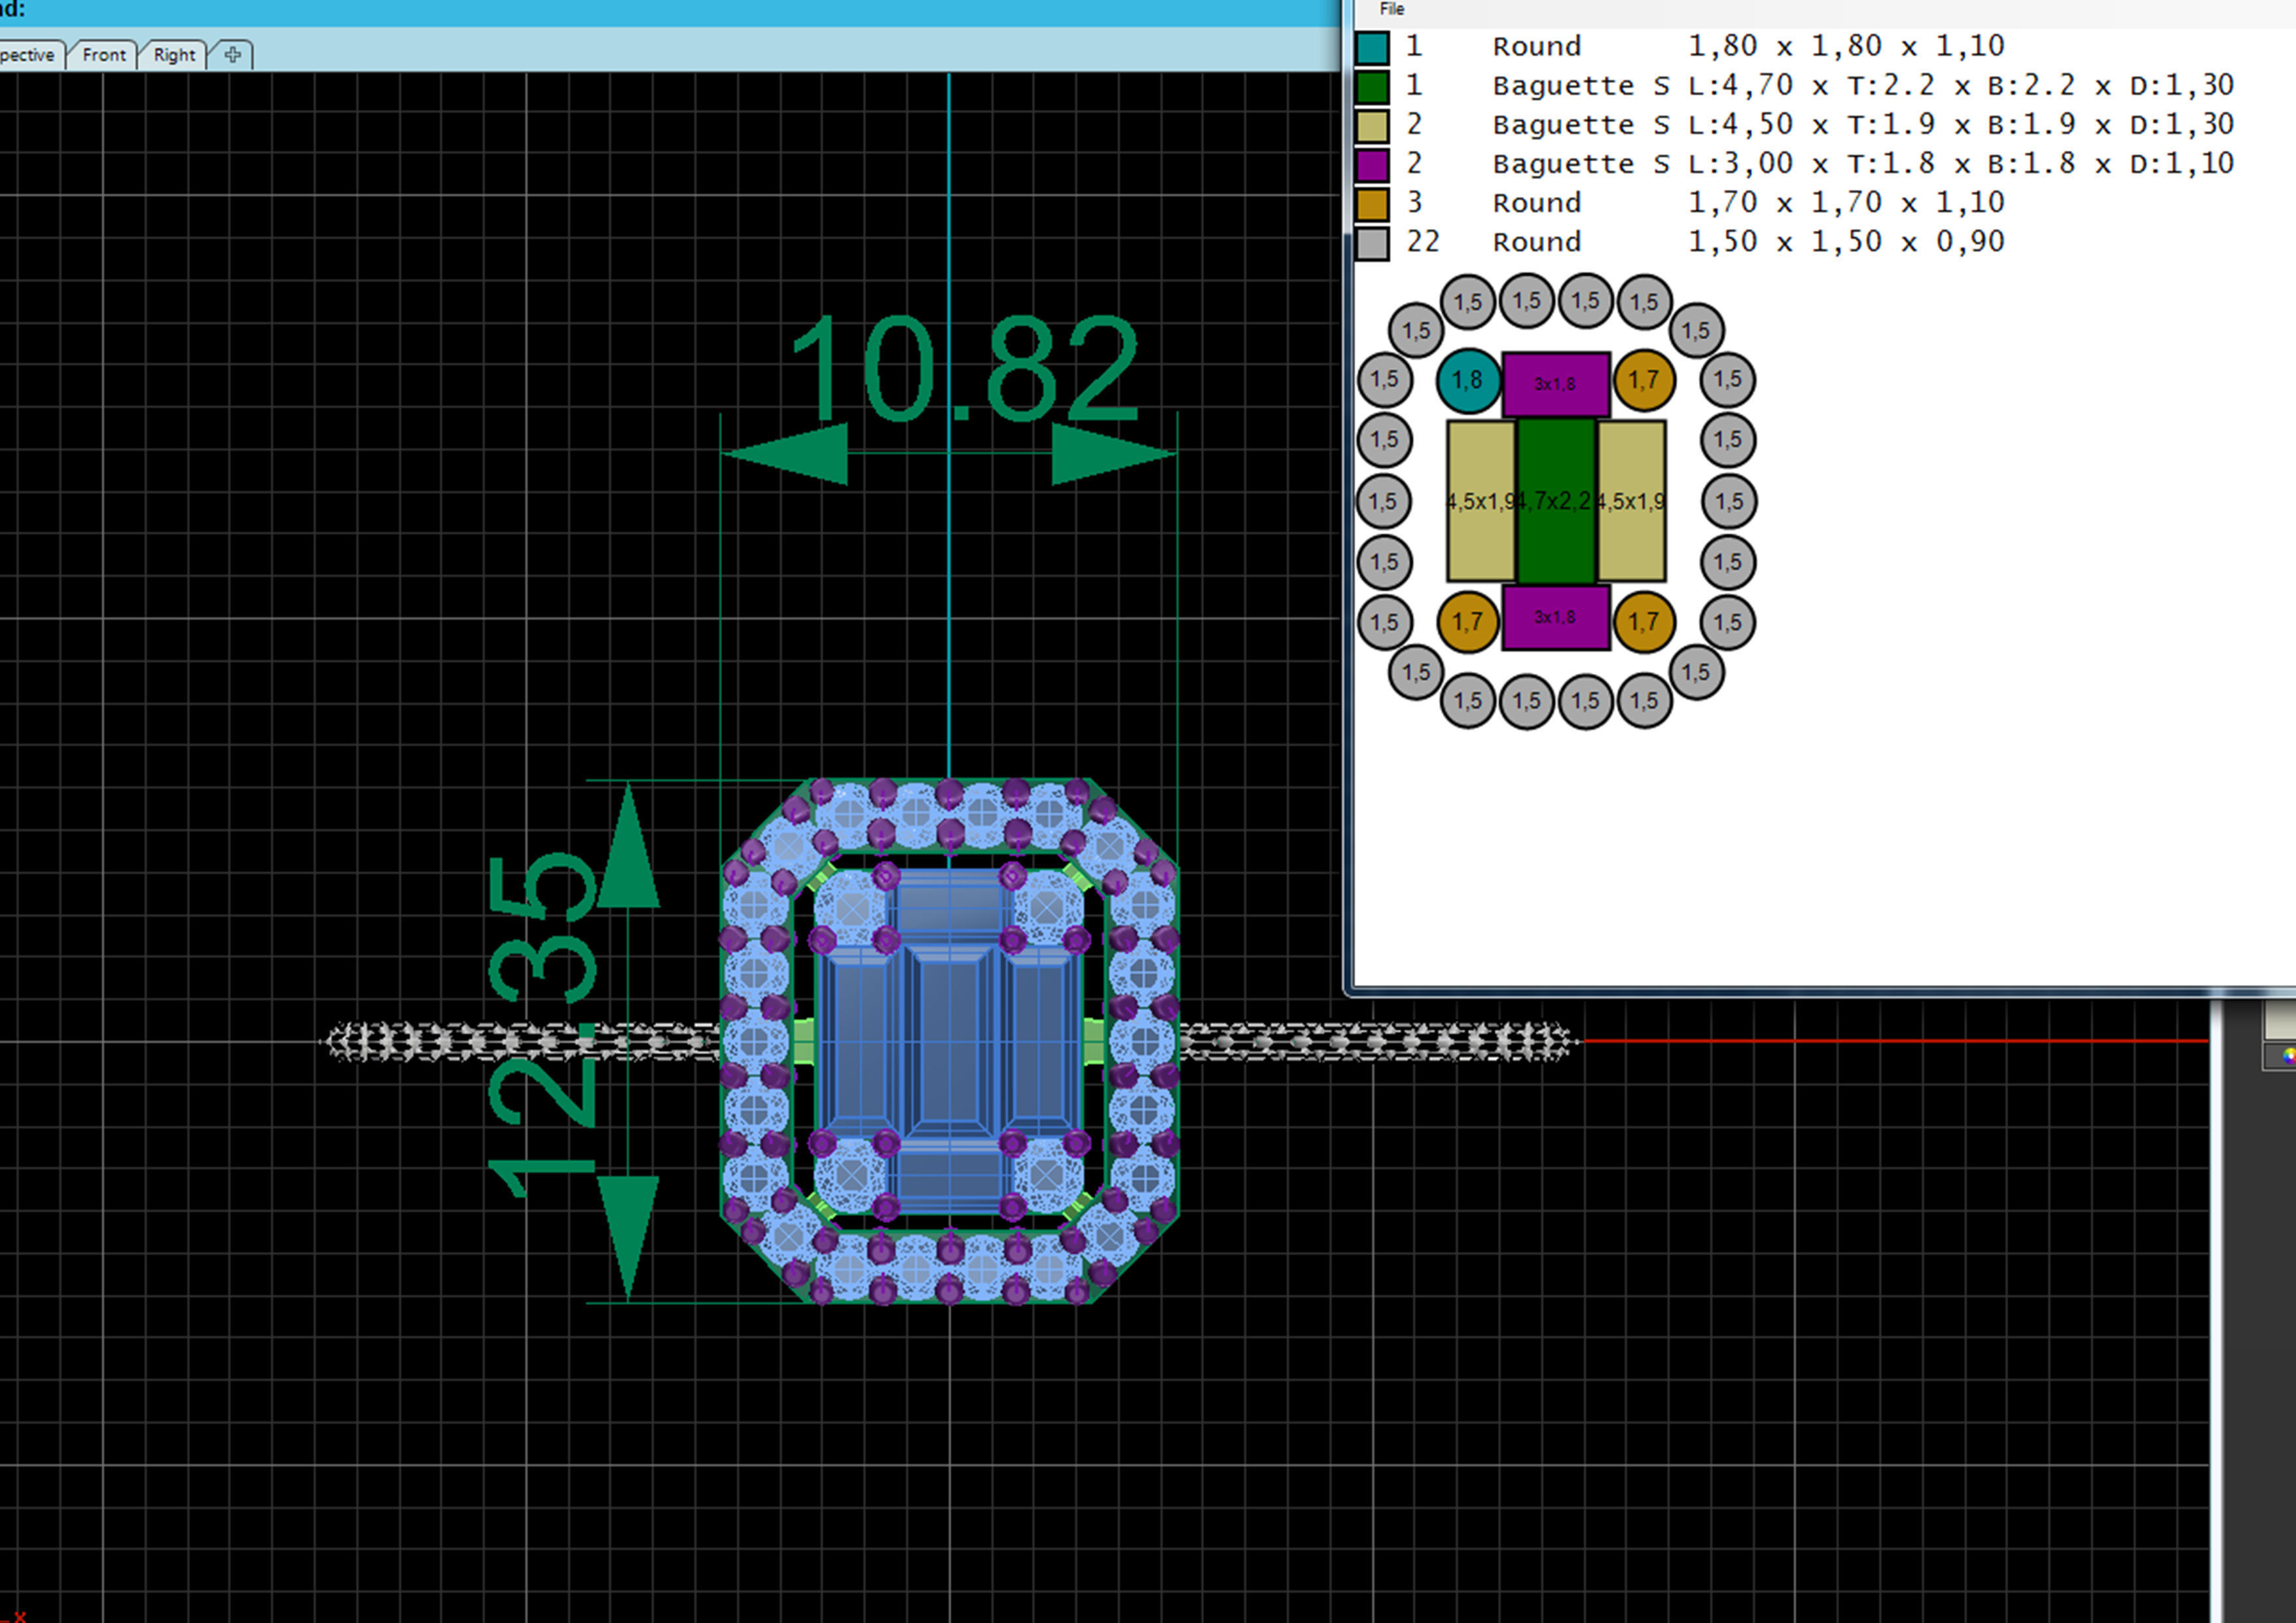
Task: Open the Perspective viewport tab
Action: [28, 55]
